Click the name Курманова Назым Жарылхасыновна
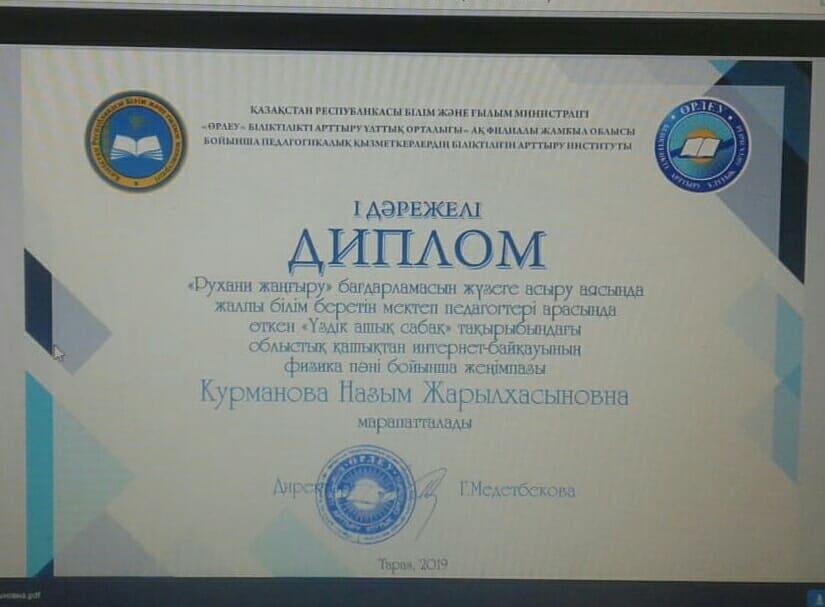This screenshot has width=825, height=607. 416,397
